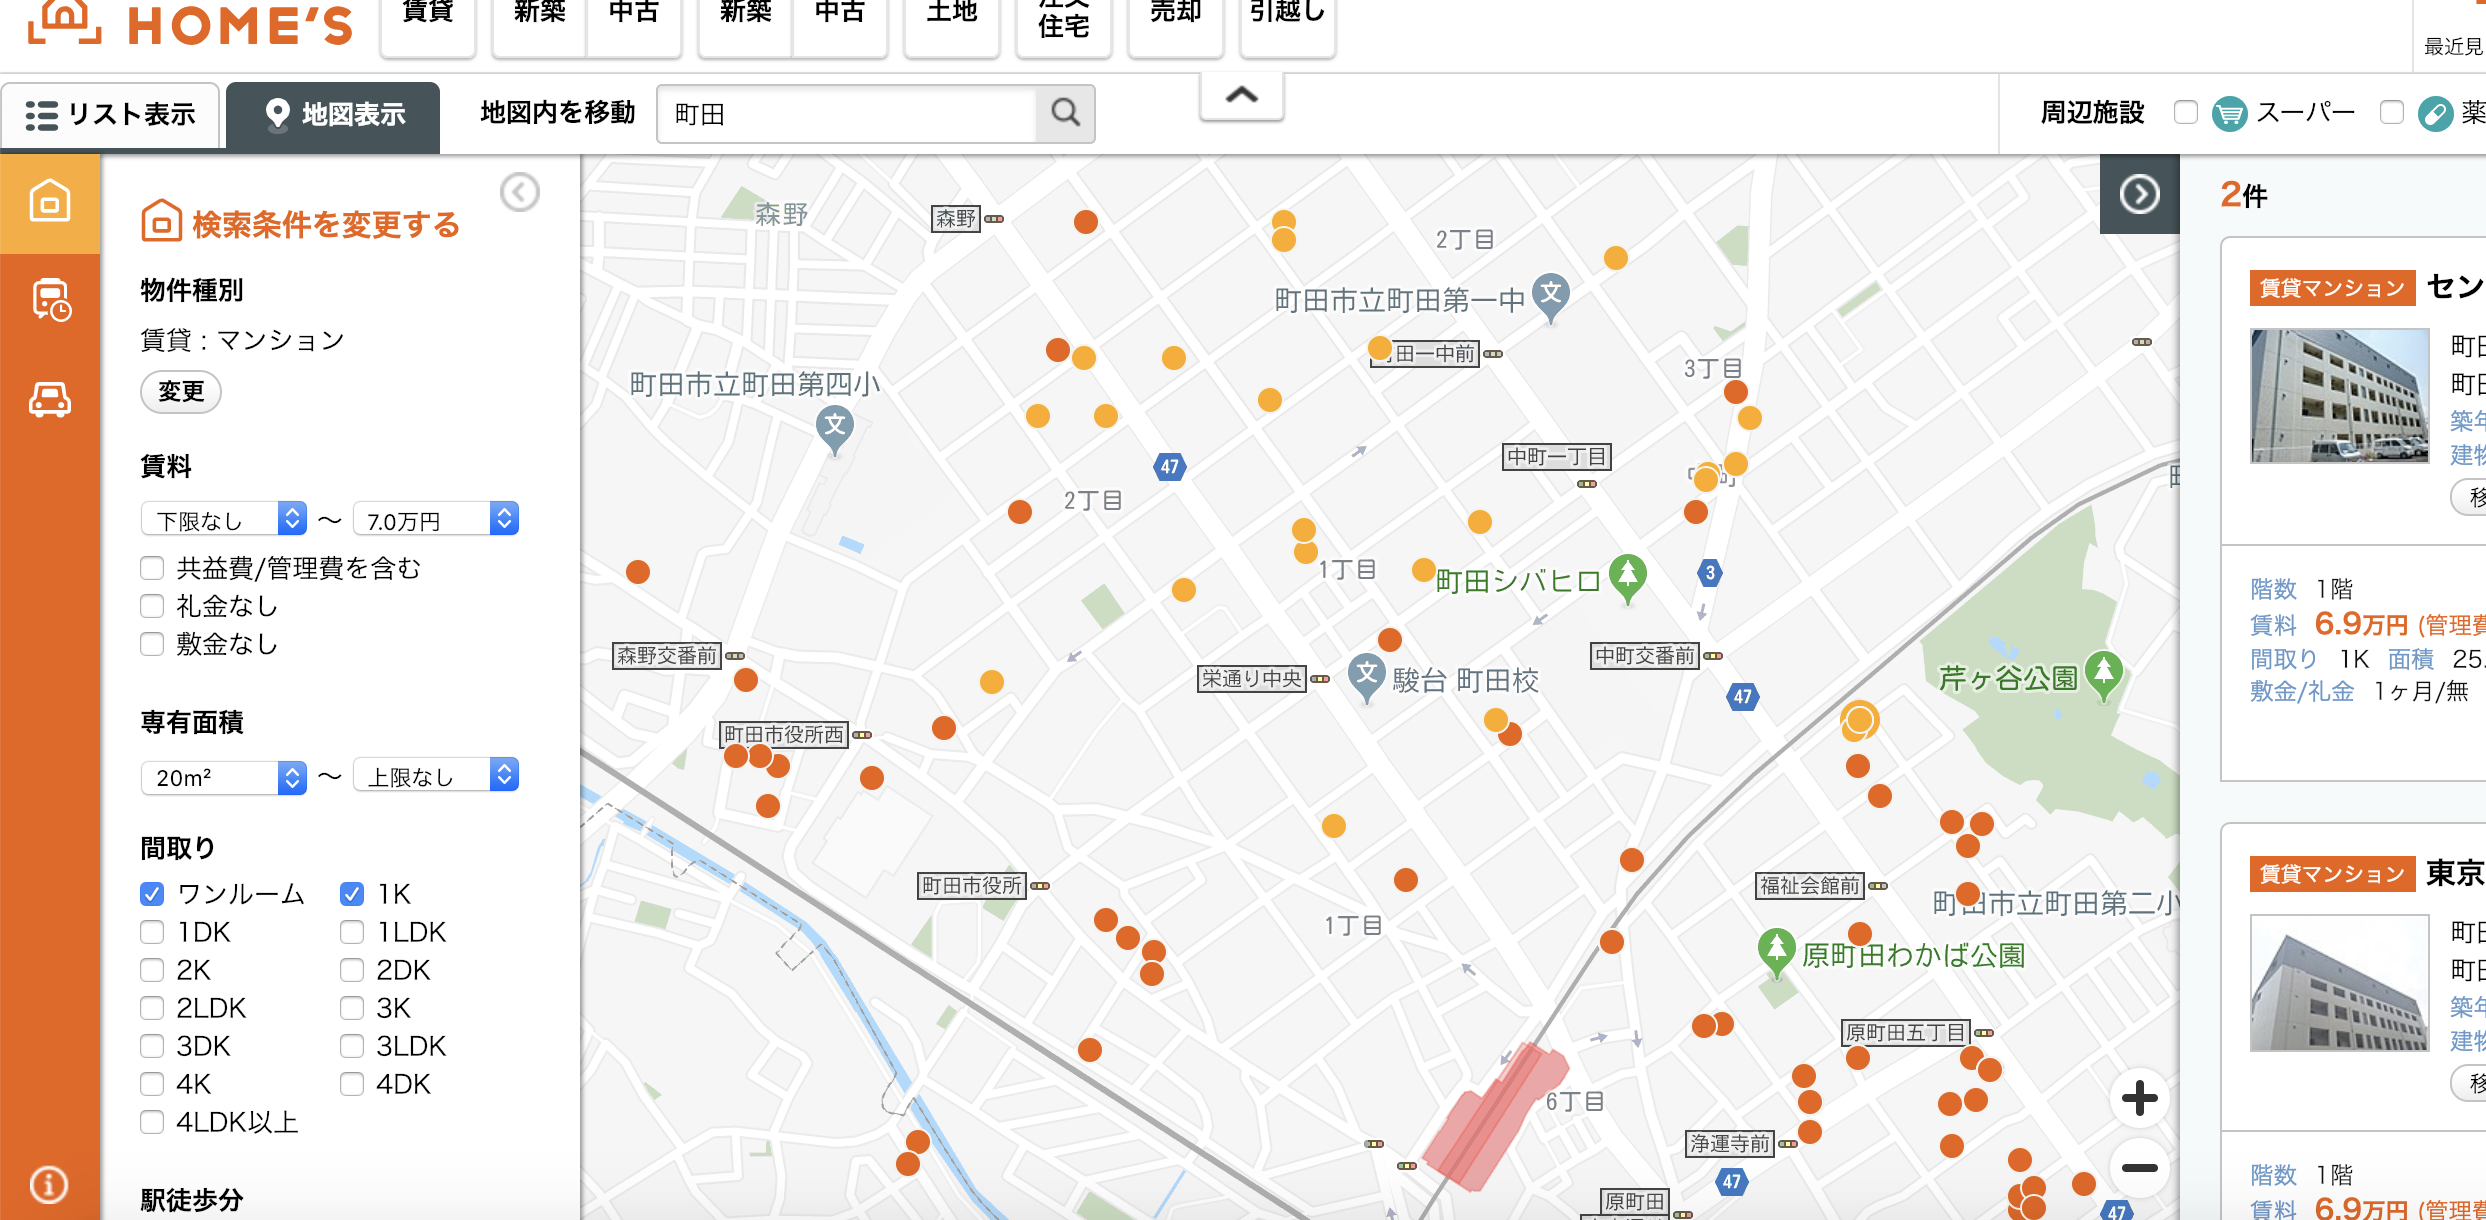Uncheck the ワンルーム layout checkbox
Image resolution: width=2486 pixels, height=1220 pixels.
point(152,894)
